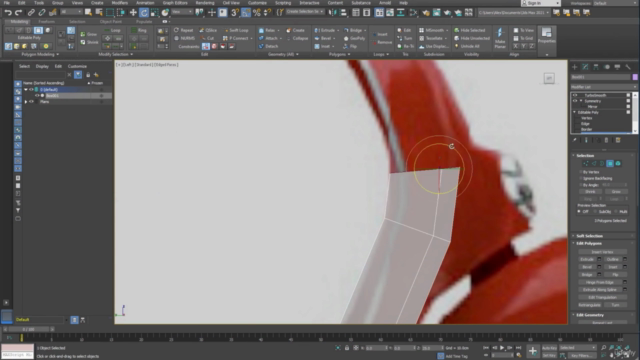Open the Modifiers menu
The width and height of the screenshot is (640, 360).
120,3
